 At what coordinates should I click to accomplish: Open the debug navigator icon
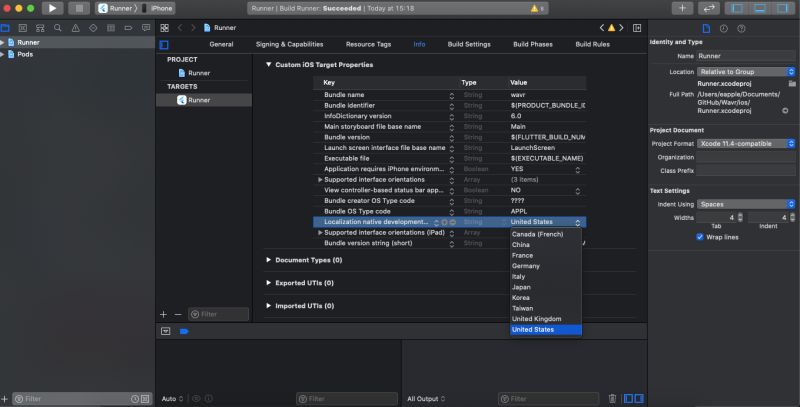[111, 28]
